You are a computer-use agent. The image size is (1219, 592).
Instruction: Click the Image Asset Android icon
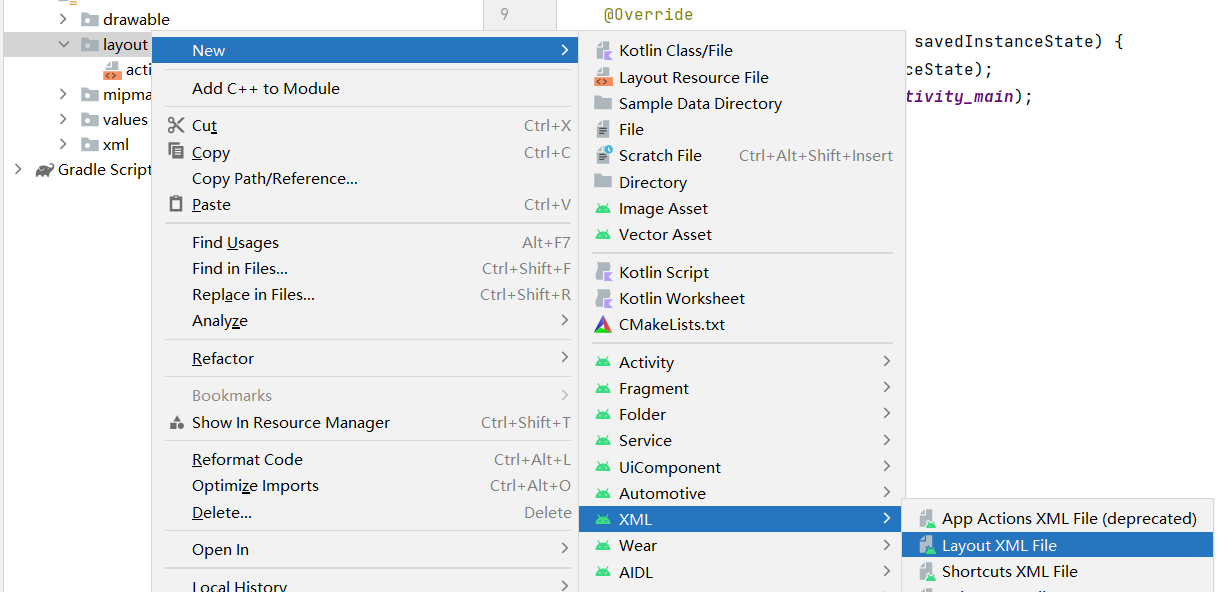coord(603,208)
